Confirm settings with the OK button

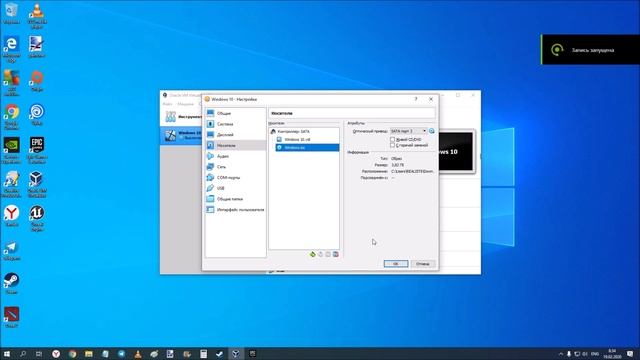[x=396, y=264]
